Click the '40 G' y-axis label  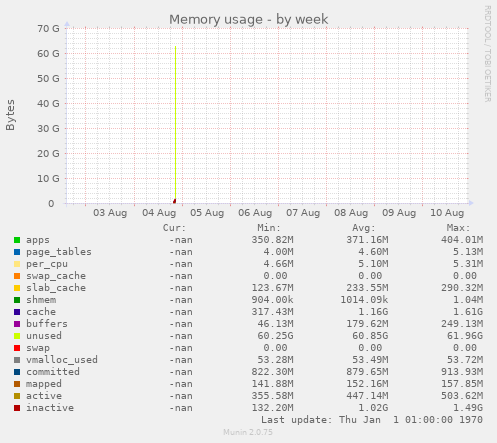click(x=48, y=104)
